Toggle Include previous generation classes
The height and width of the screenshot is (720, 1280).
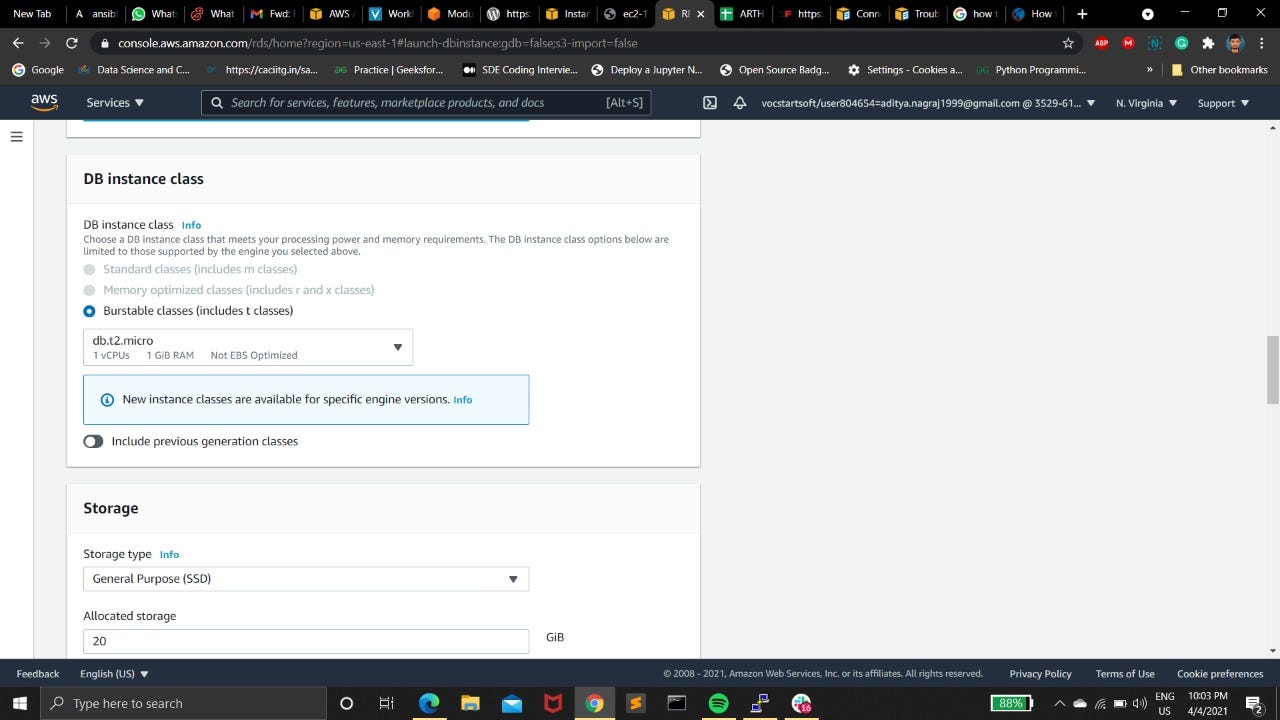point(93,441)
